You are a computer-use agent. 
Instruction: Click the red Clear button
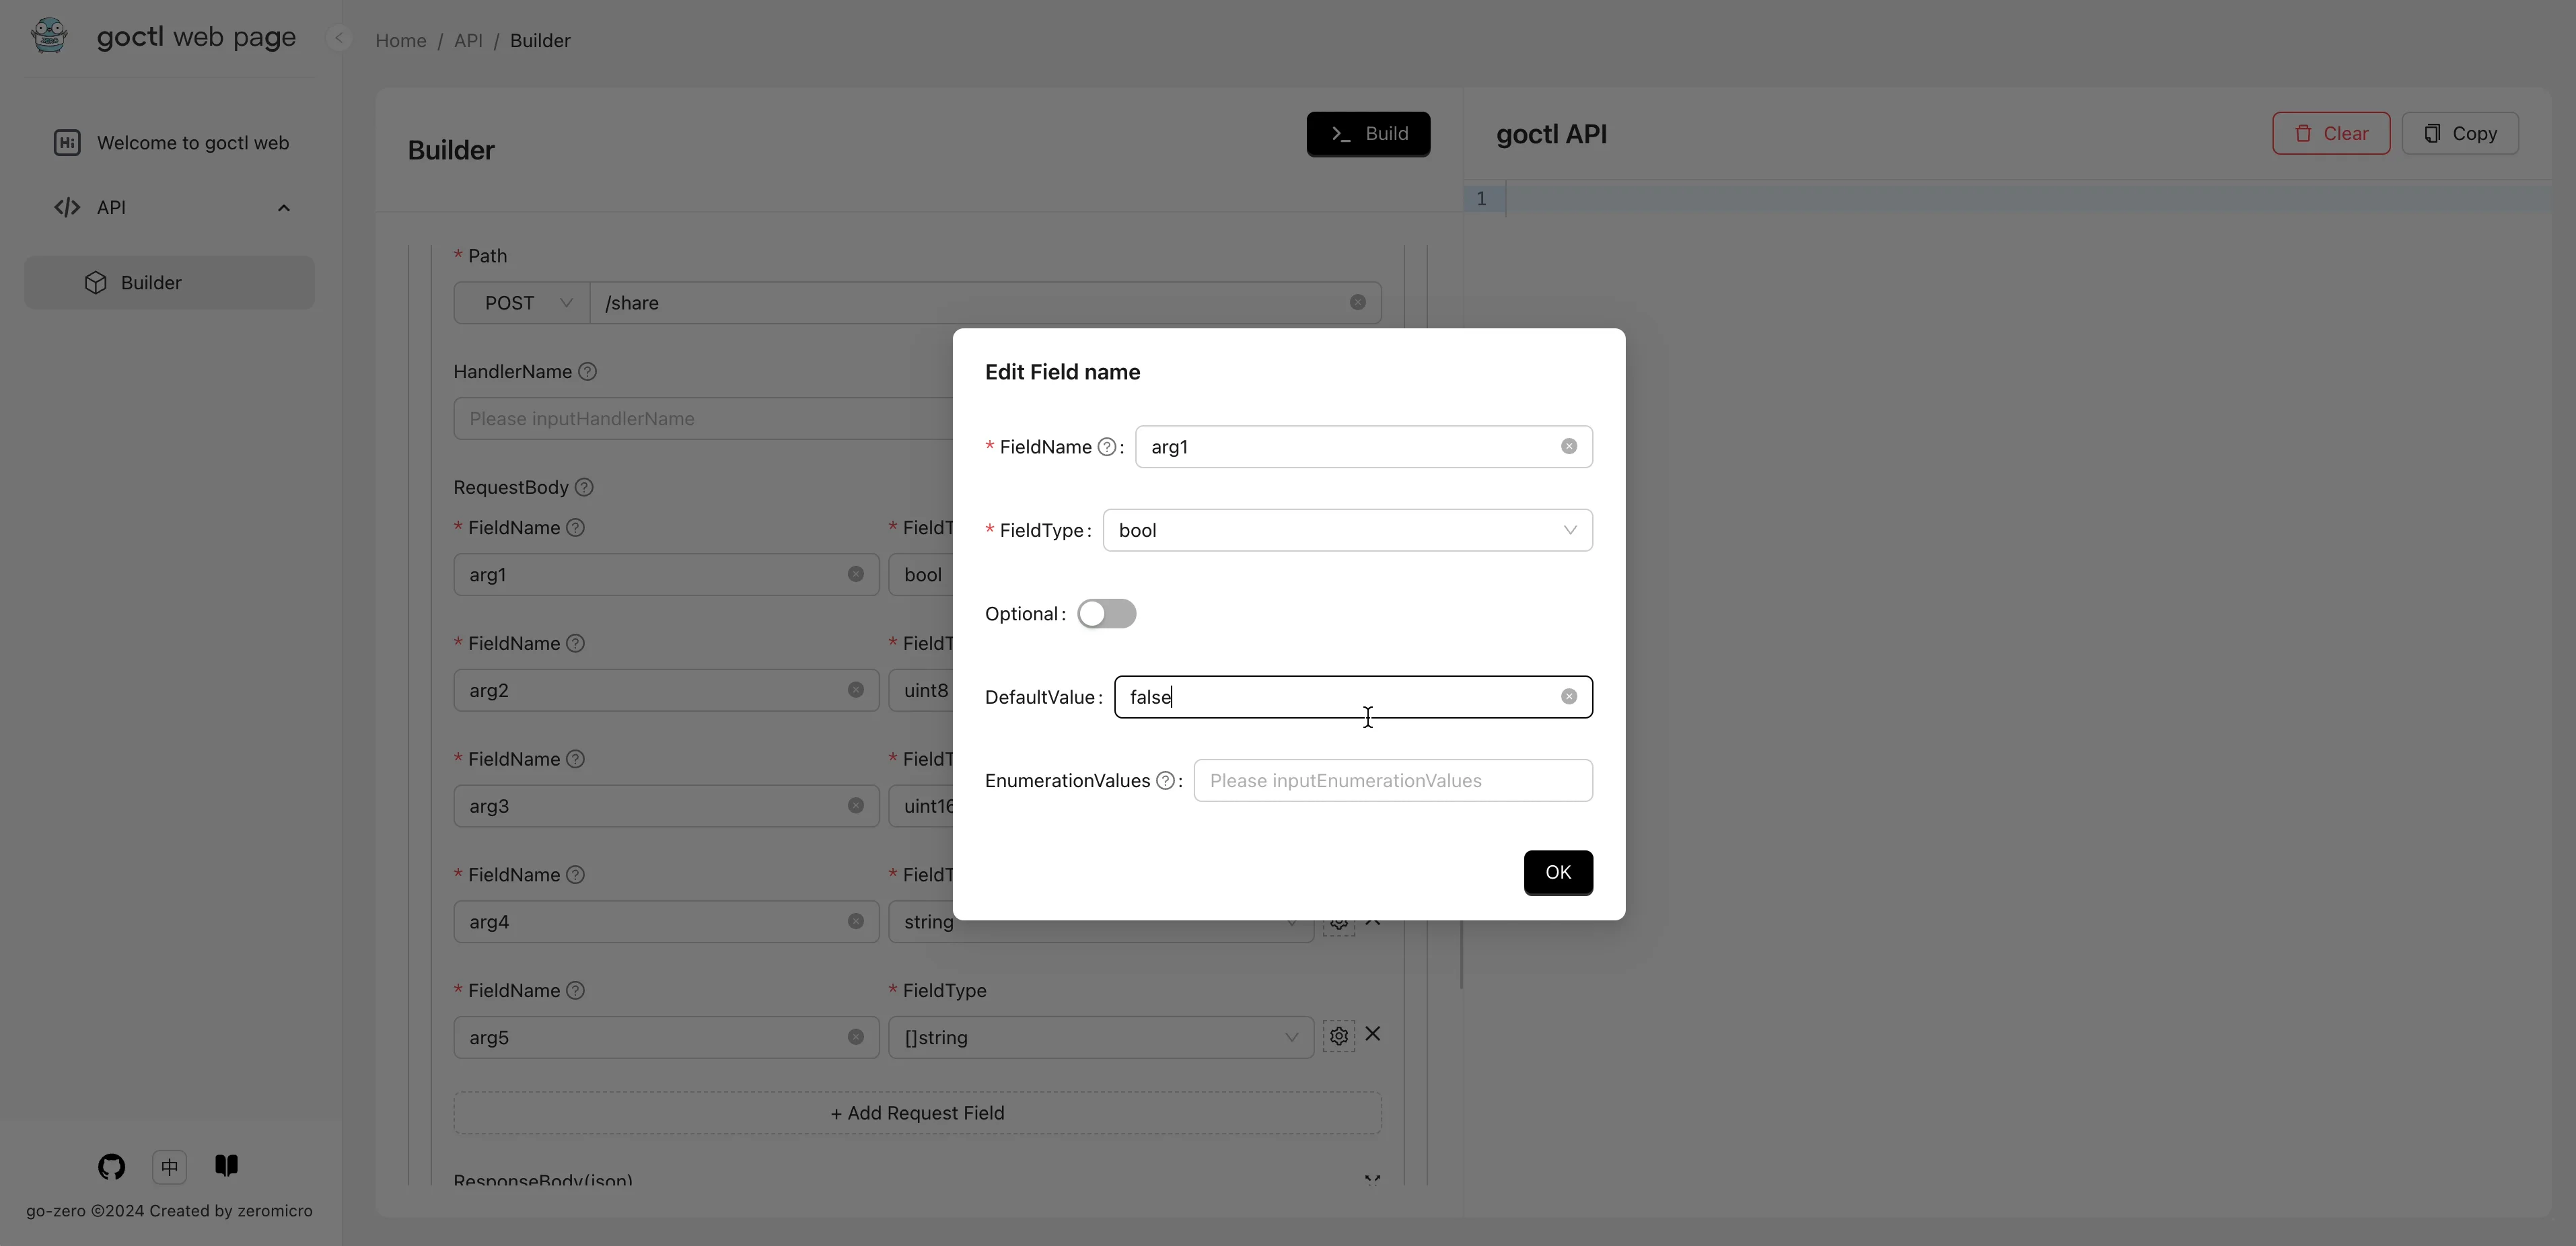(2330, 134)
